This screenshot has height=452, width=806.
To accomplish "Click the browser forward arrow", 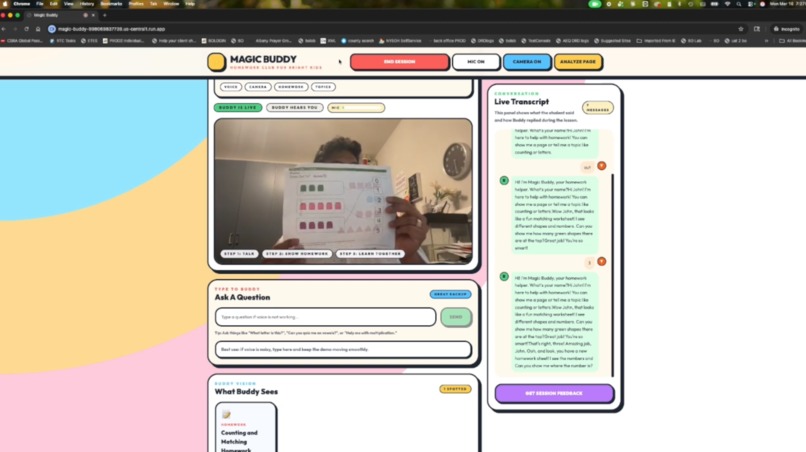I will (15, 29).
